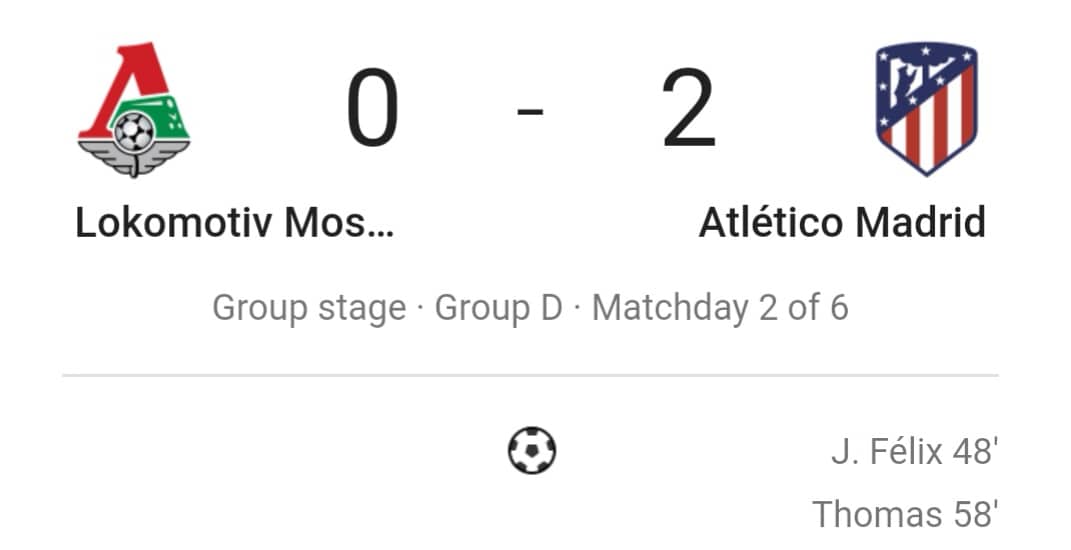
Task: Click the horizontal divider below match info
Action: pyautogui.click(x=531, y=375)
